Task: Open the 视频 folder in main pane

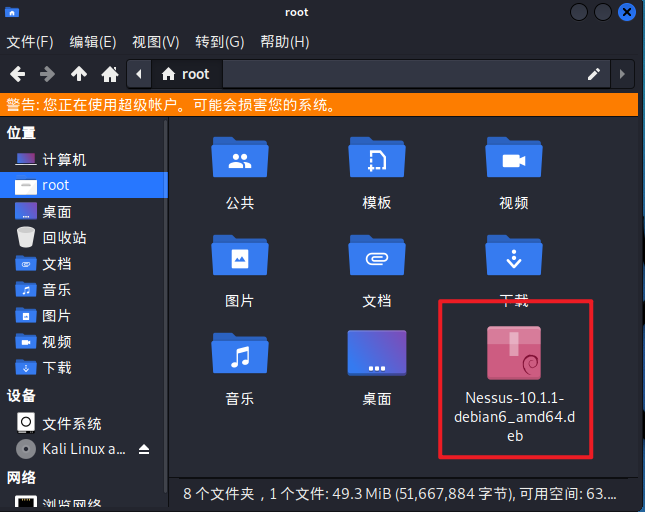Action: (513, 161)
